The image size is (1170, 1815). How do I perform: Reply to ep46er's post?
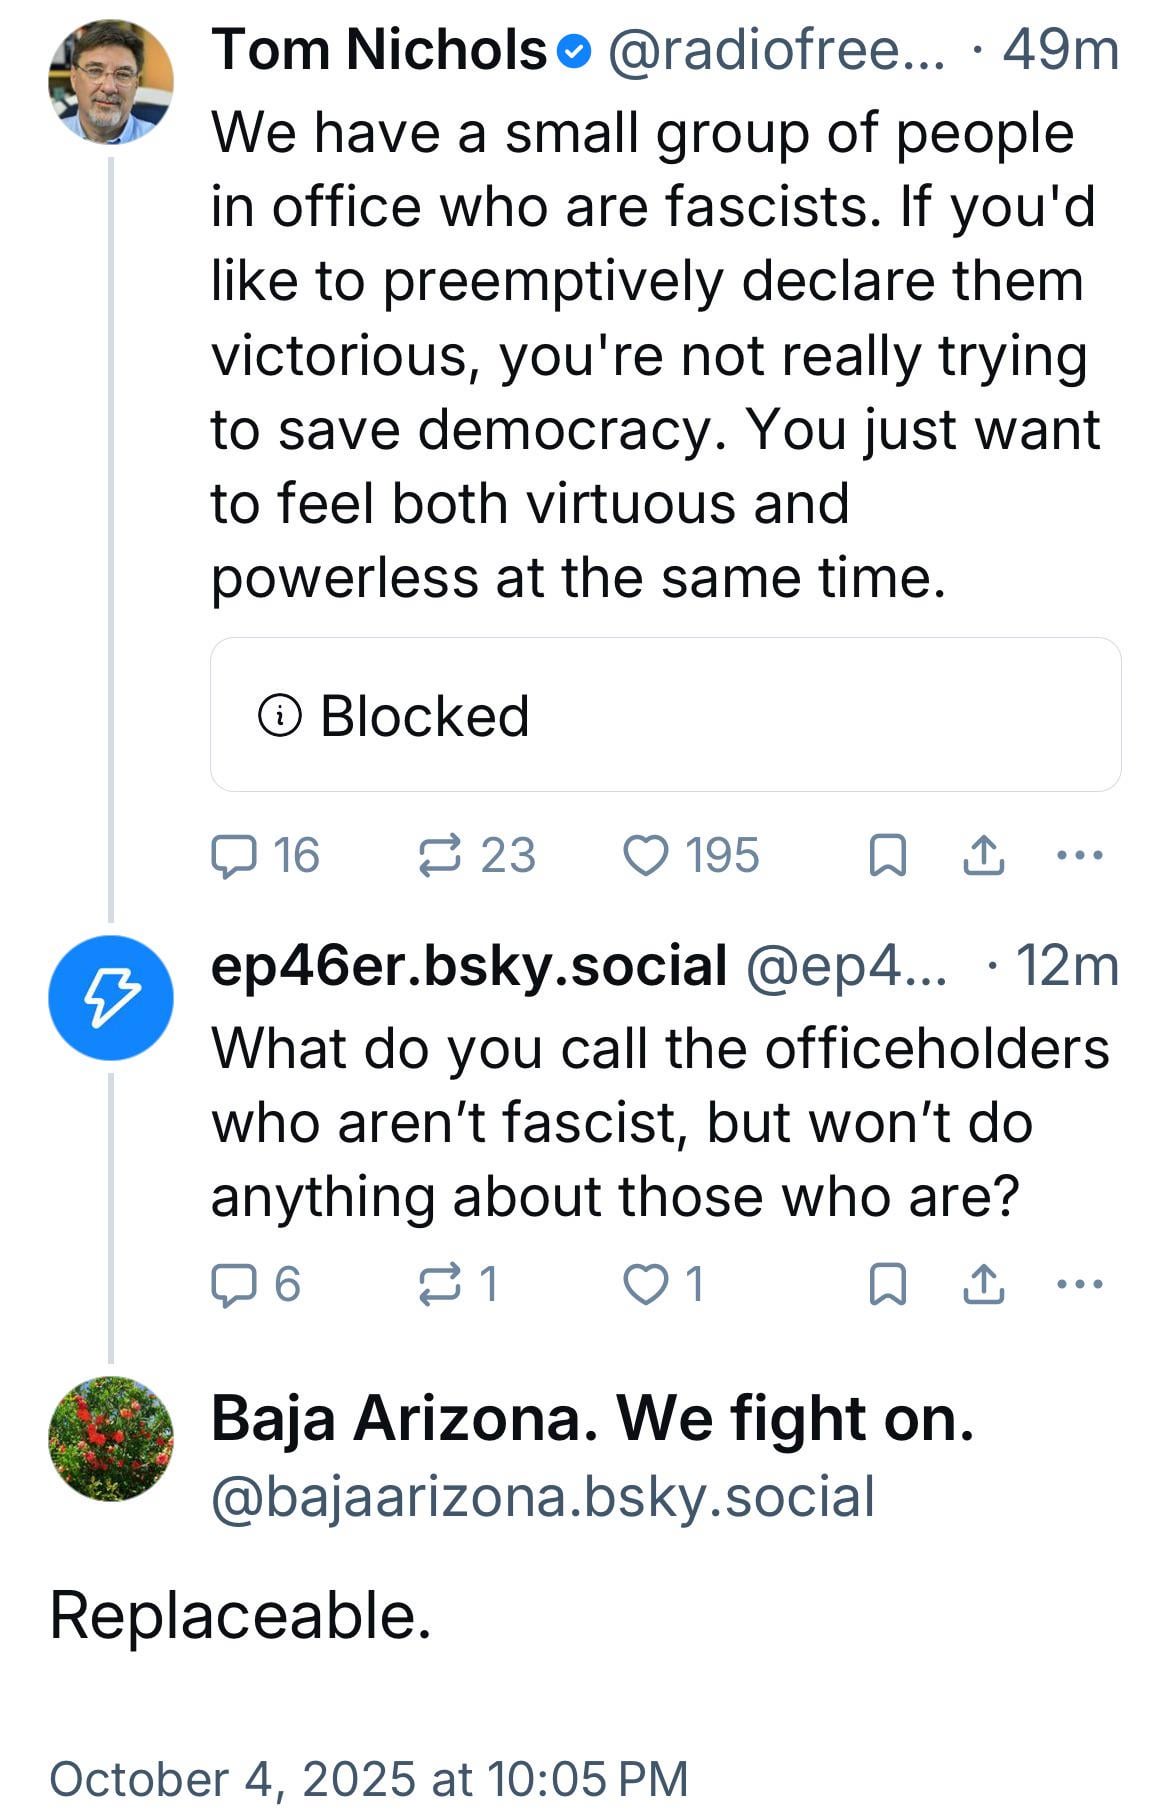(234, 1284)
